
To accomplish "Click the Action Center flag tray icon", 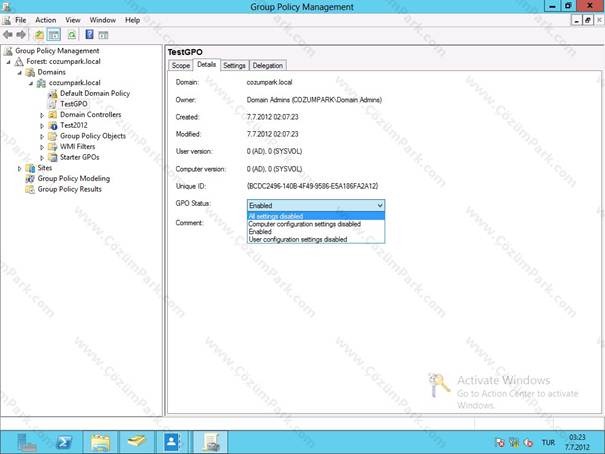I will pos(500,443).
